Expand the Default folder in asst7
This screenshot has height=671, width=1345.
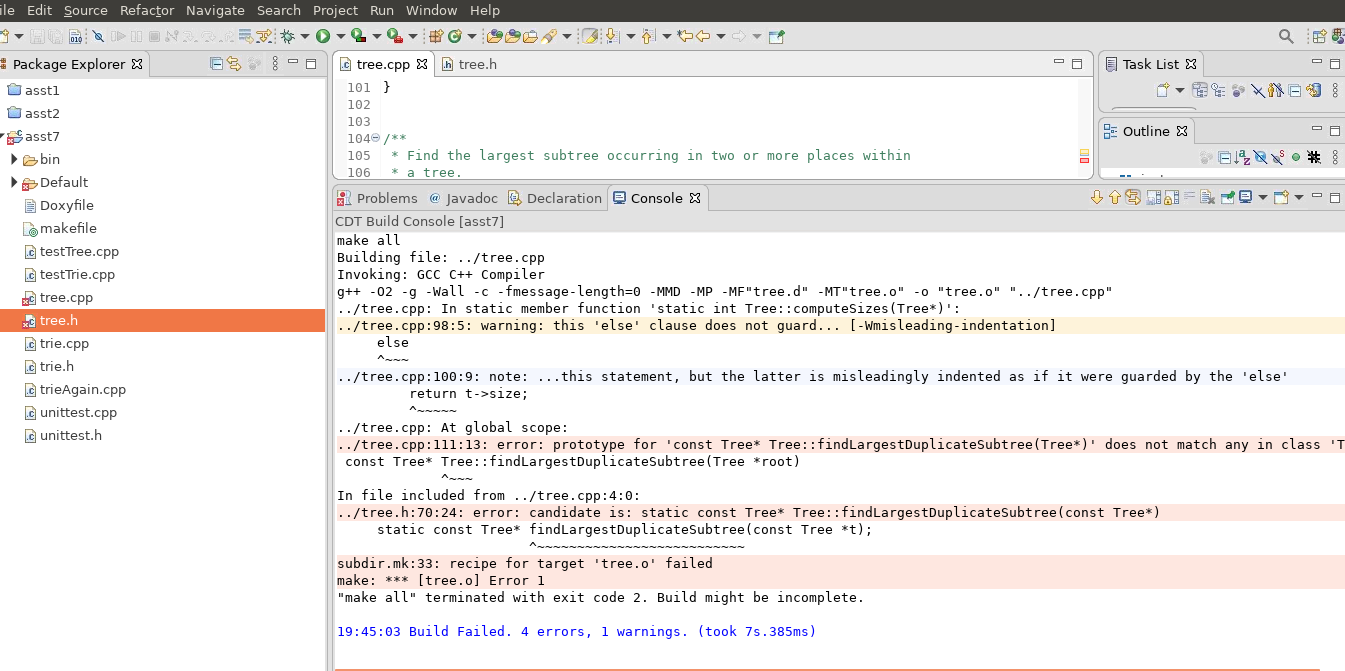point(14,182)
